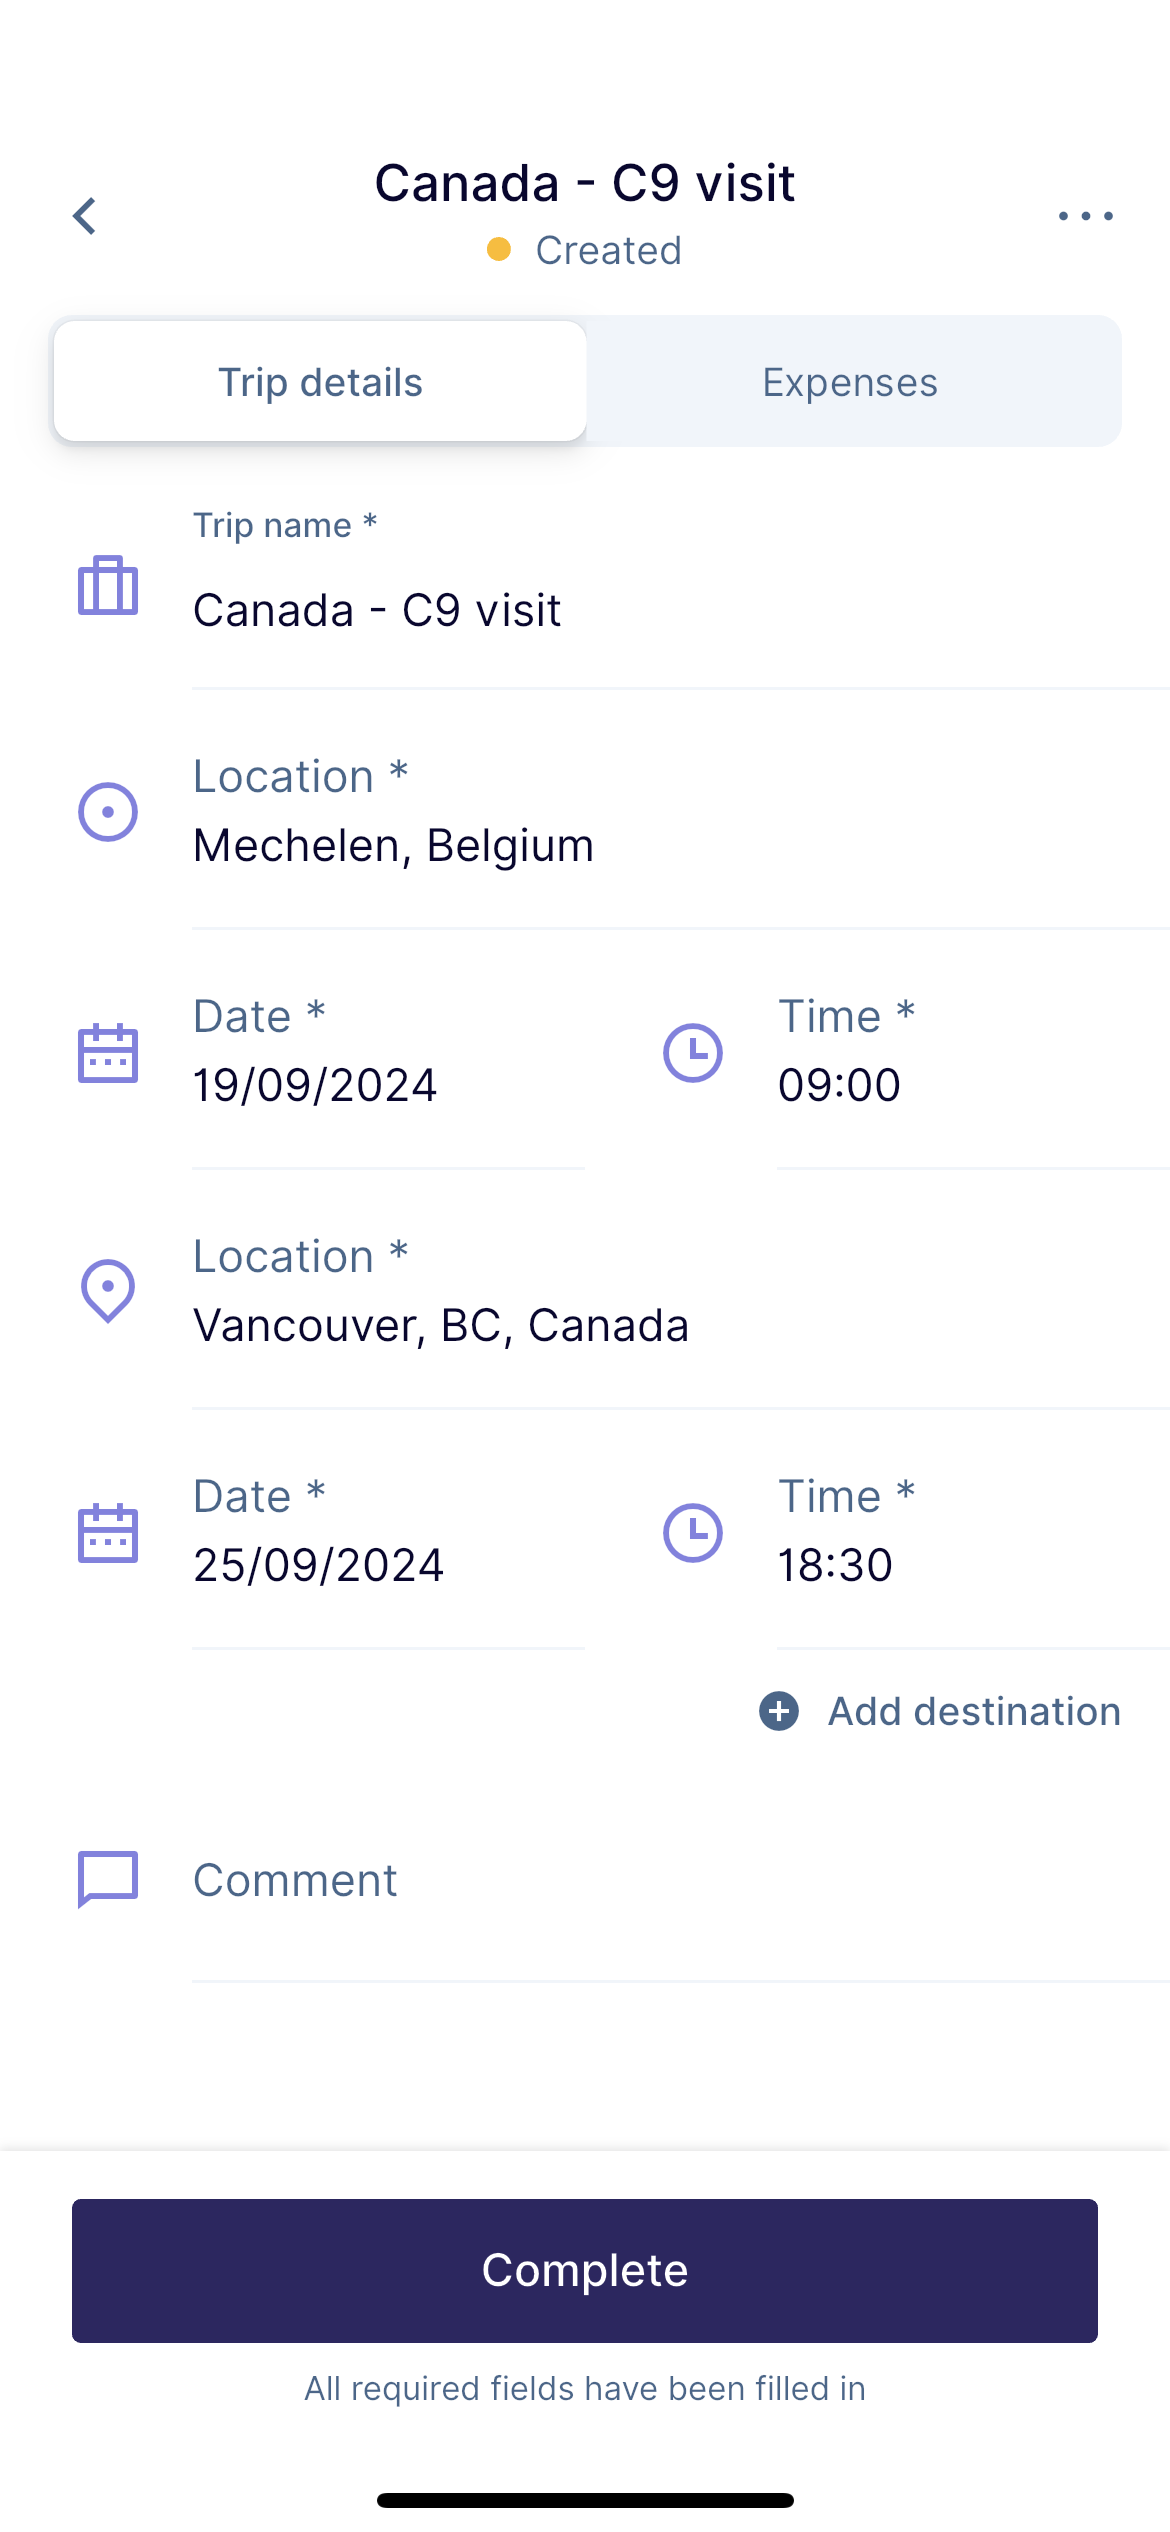The image size is (1170, 2532).
Task: Click the Add destination link
Action: click(x=974, y=1711)
